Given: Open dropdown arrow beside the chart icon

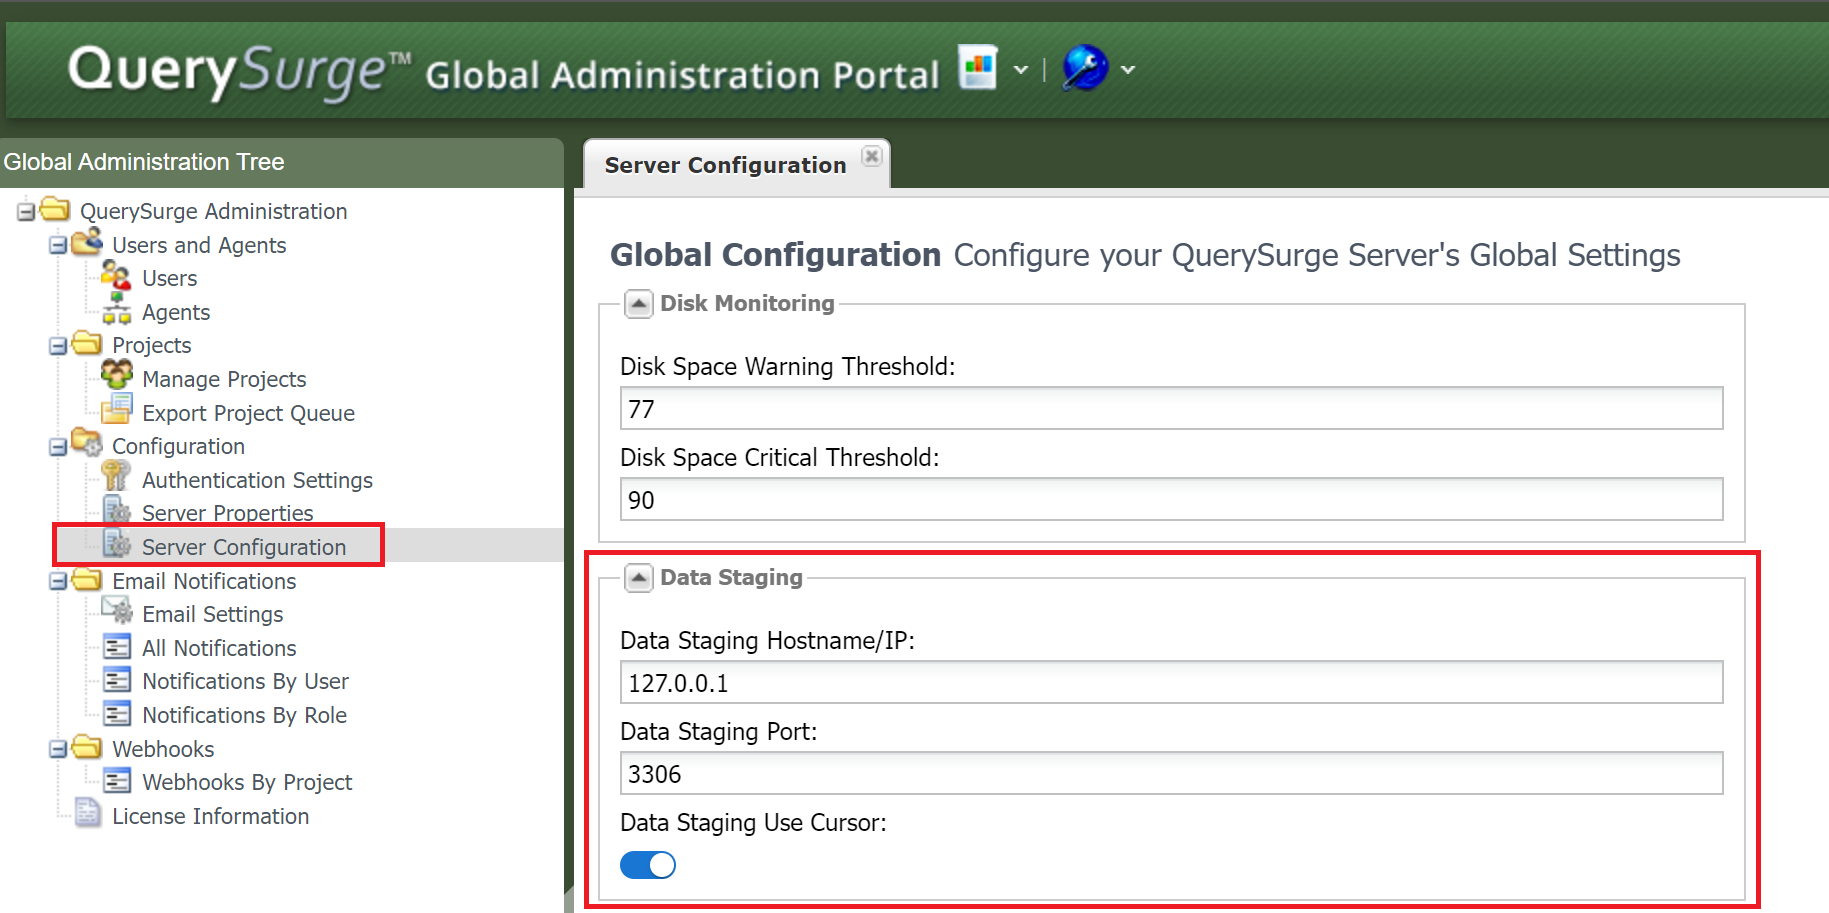Looking at the screenshot, I should point(1020,70).
